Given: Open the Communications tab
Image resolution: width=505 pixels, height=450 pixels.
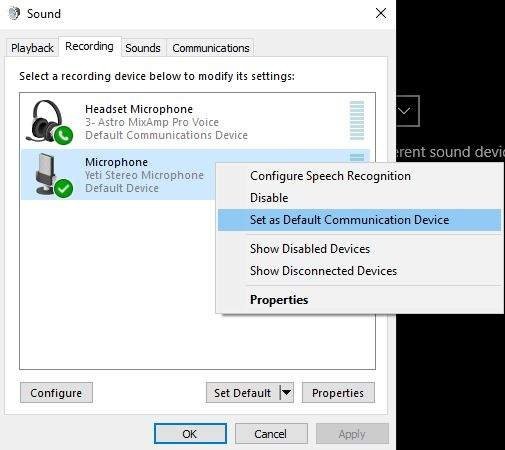Looking at the screenshot, I should [x=211, y=48].
